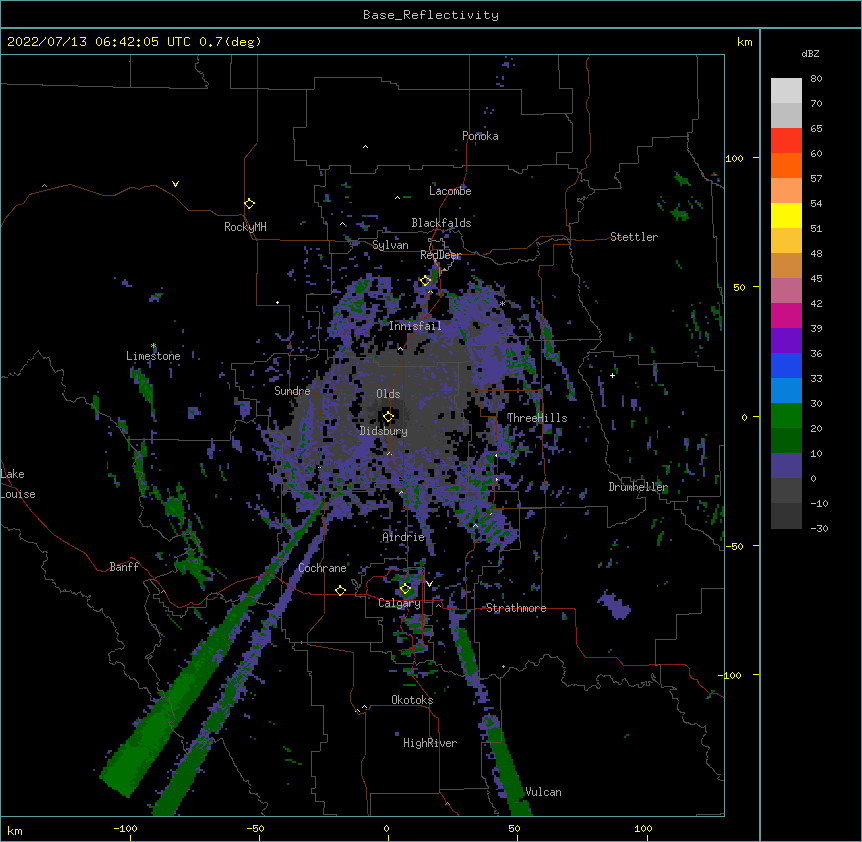
Task: Click the yellow V marker east of Calgary
Action: (429, 584)
